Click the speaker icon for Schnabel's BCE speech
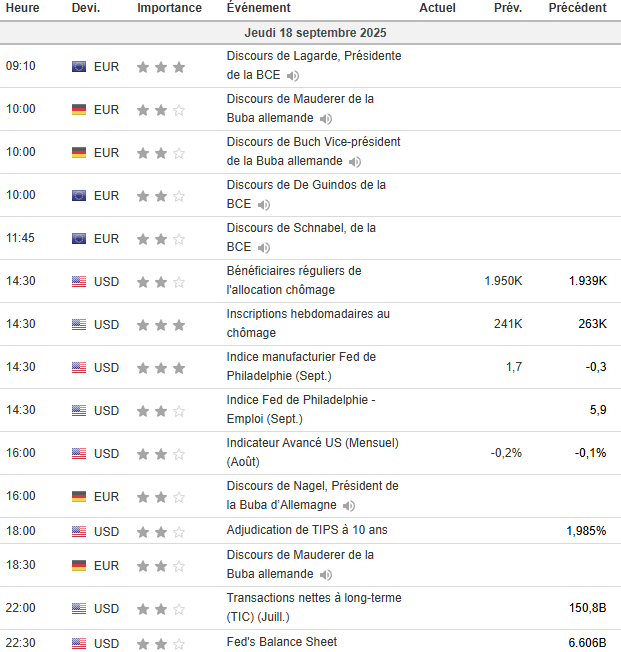The image size is (621, 652). pyautogui.click(x=264, y=248)
